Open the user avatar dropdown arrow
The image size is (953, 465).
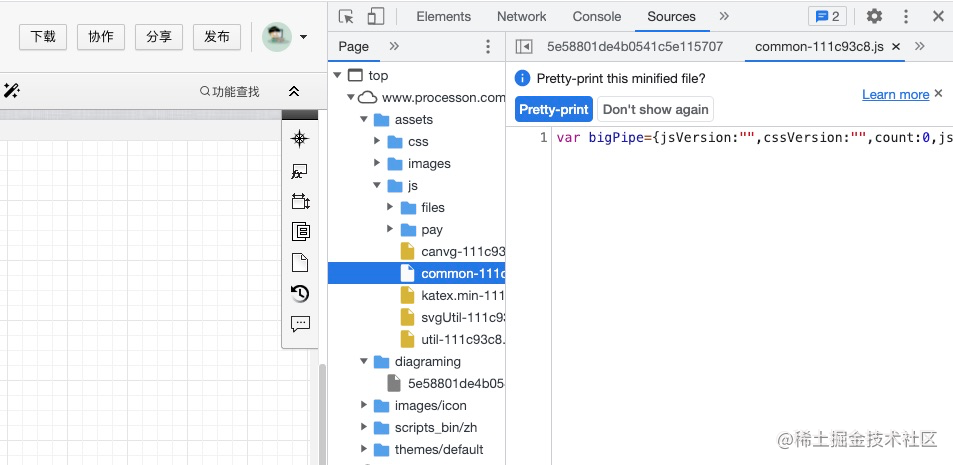tap(303, 37)
